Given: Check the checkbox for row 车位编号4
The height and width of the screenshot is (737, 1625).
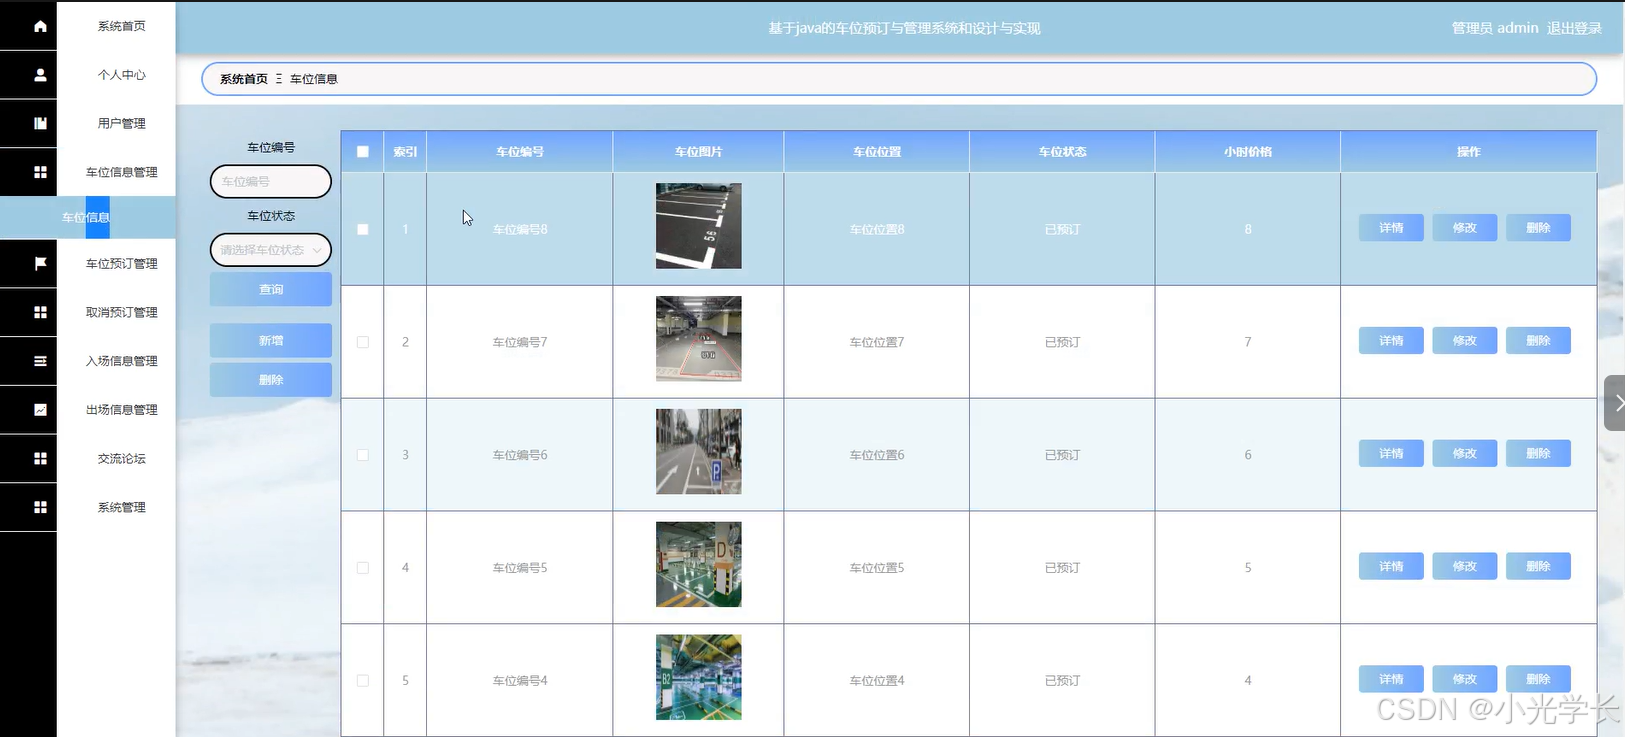Looking at the screenshot, I should [363, 681].
